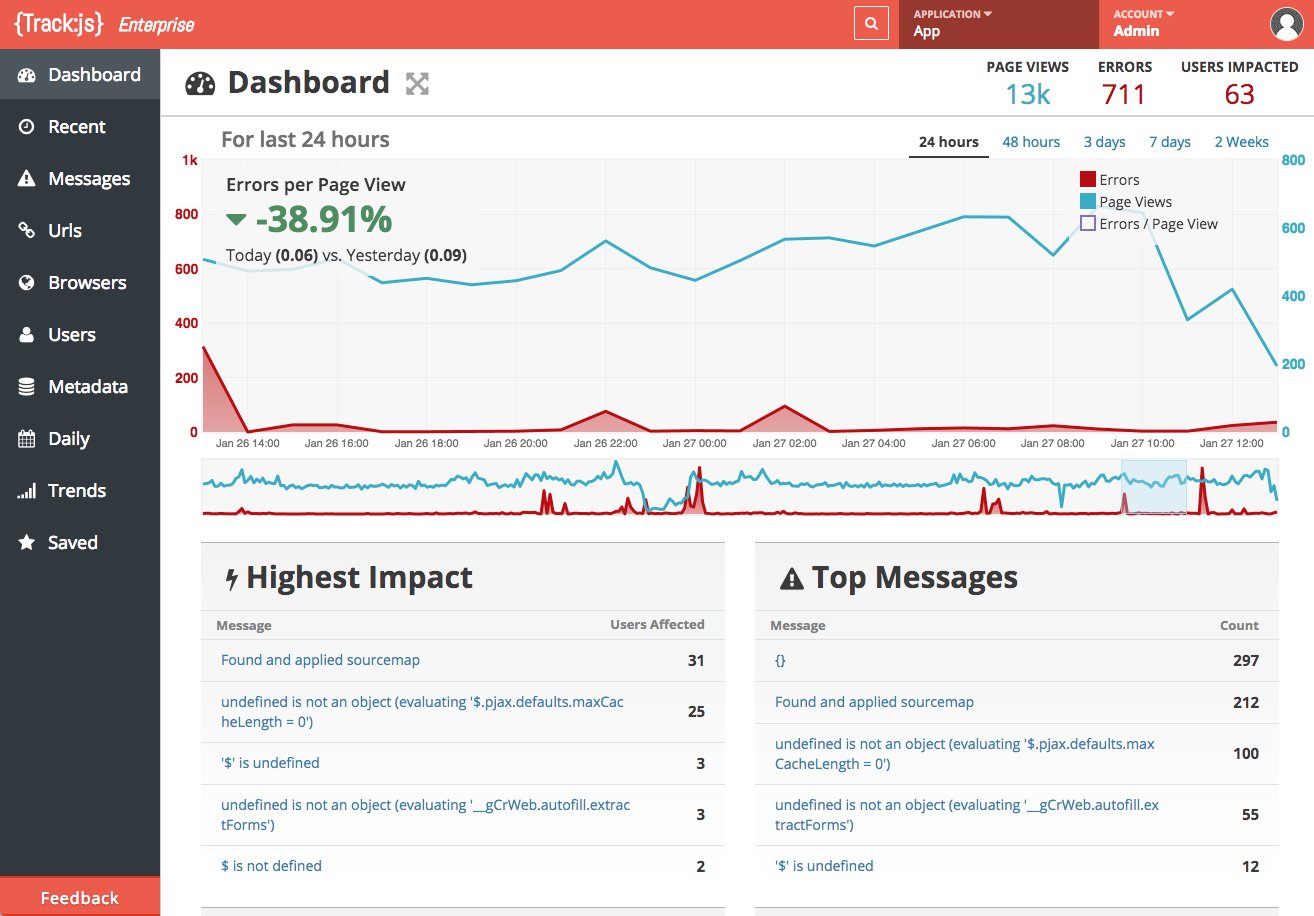Open Recent via the clock icon
1314x916 pixels.
(x=27, y=127)
